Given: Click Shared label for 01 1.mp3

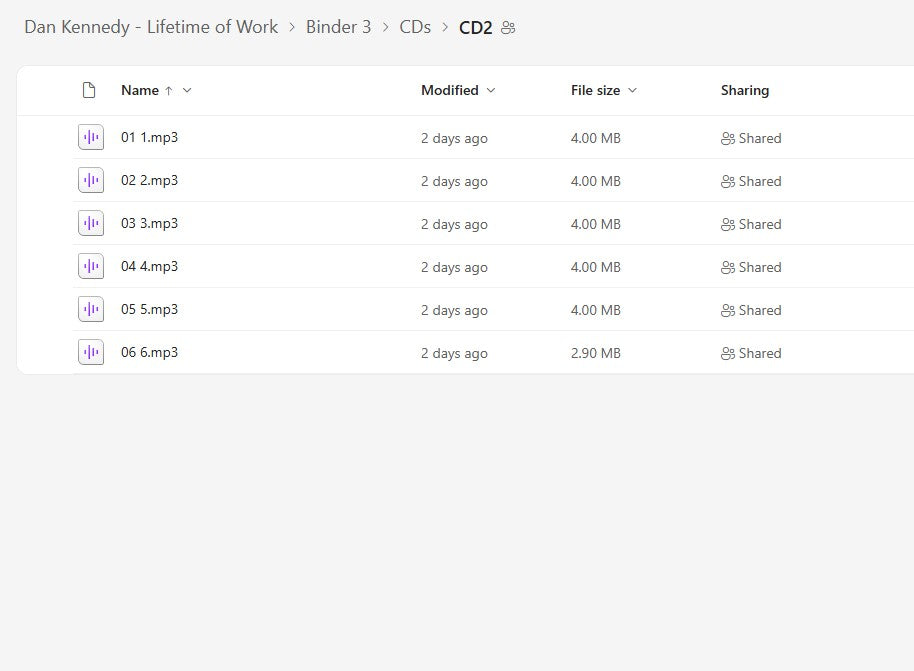Looking at the screenshot, I should (x=760, y=139).
